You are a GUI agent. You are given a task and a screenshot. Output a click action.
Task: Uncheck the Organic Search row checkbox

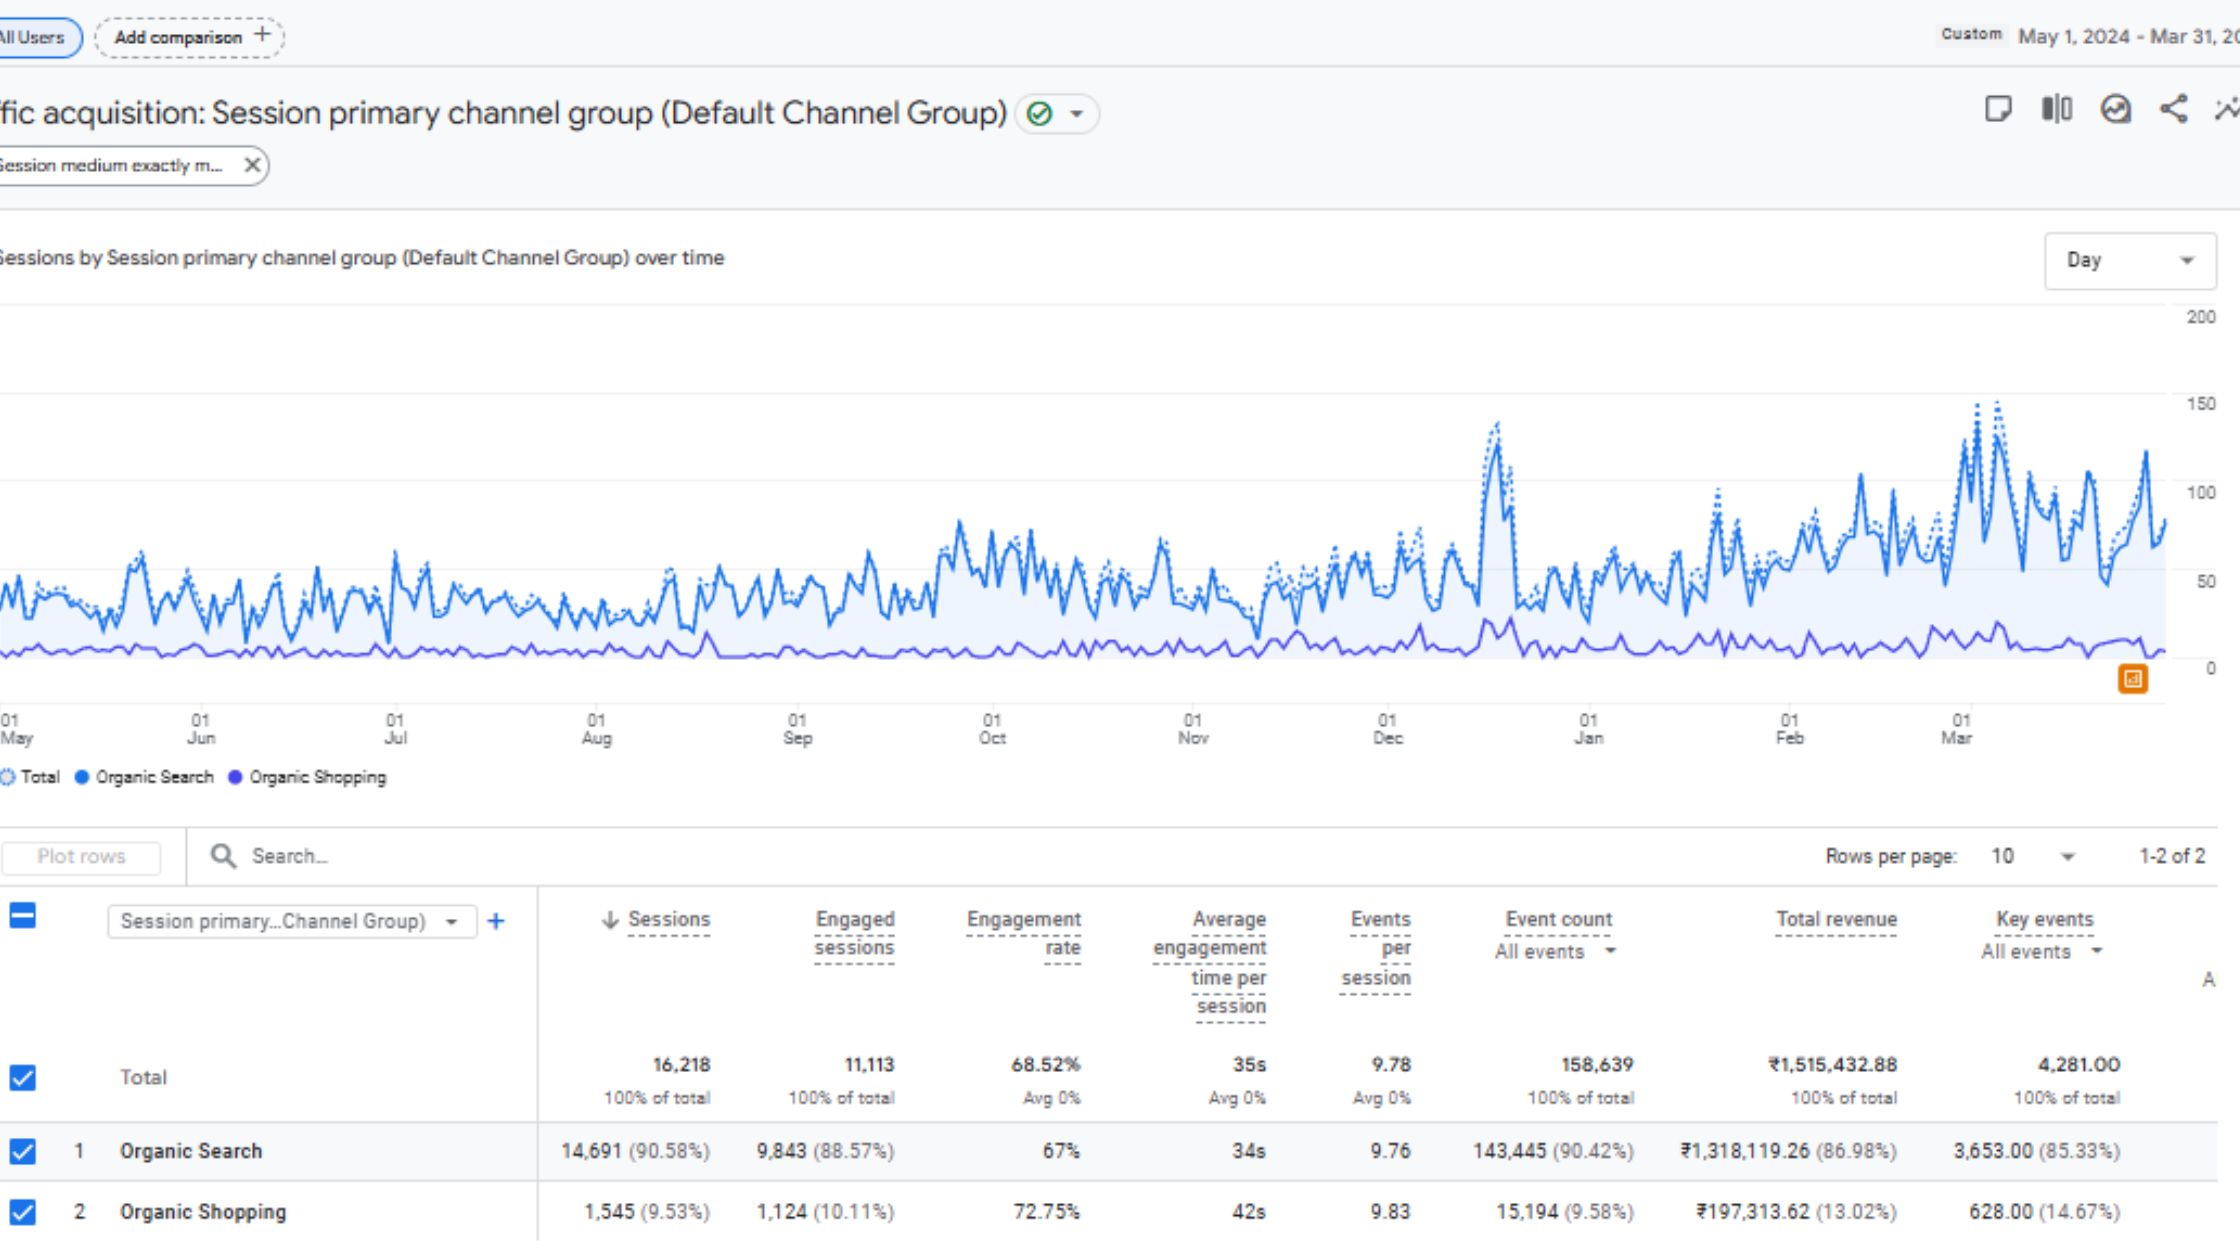(22, 1151)
